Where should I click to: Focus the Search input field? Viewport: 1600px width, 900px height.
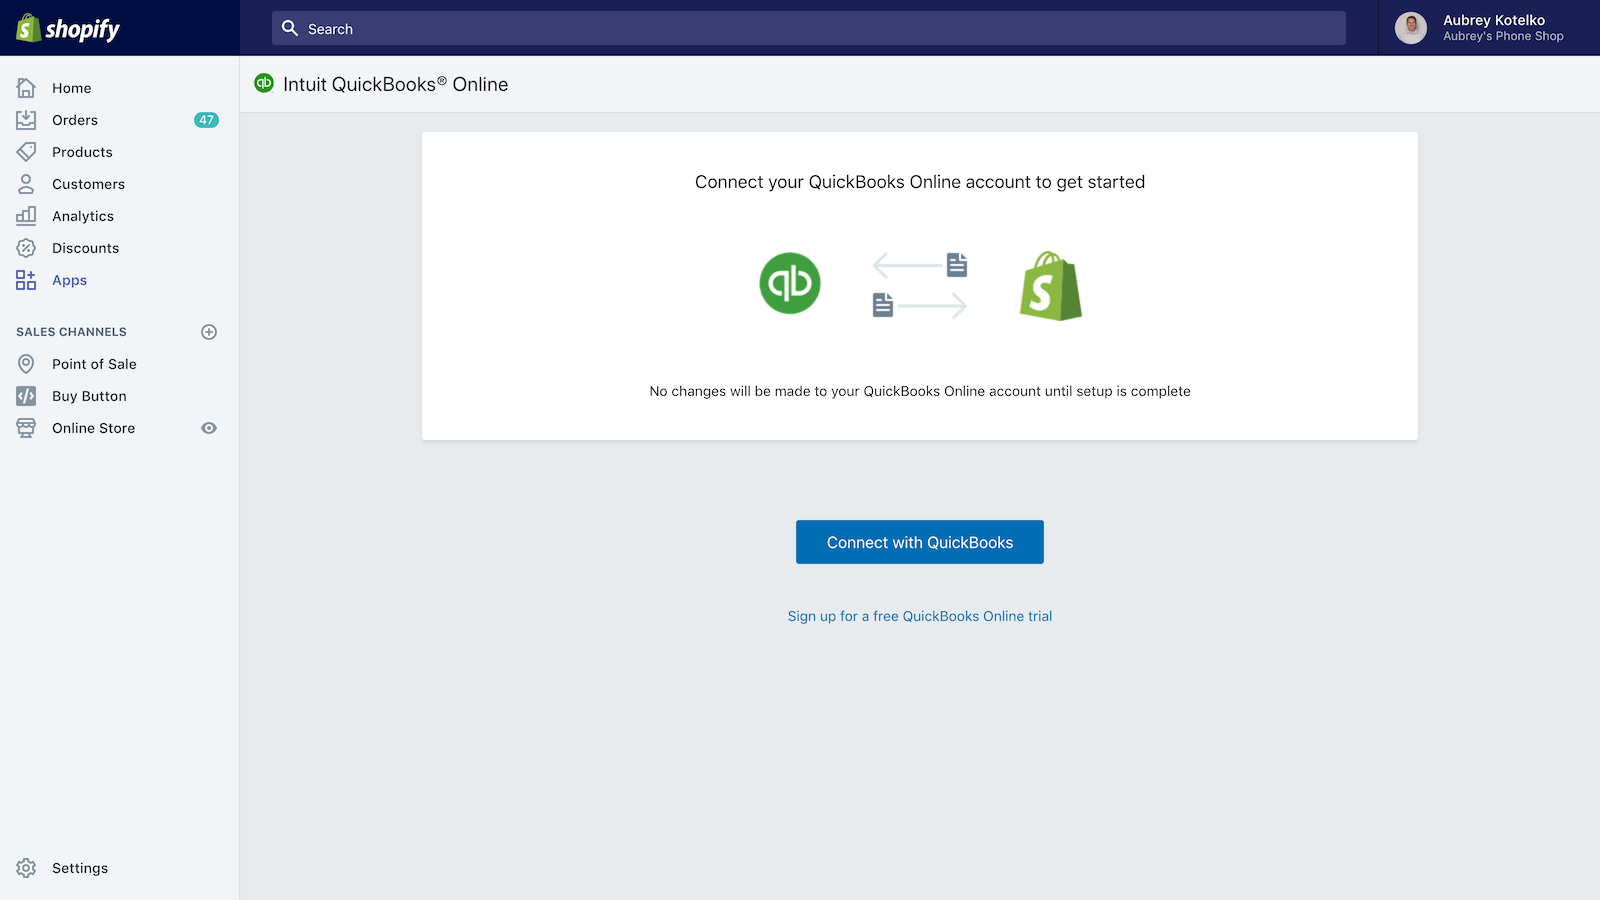(x=809, y=28)
